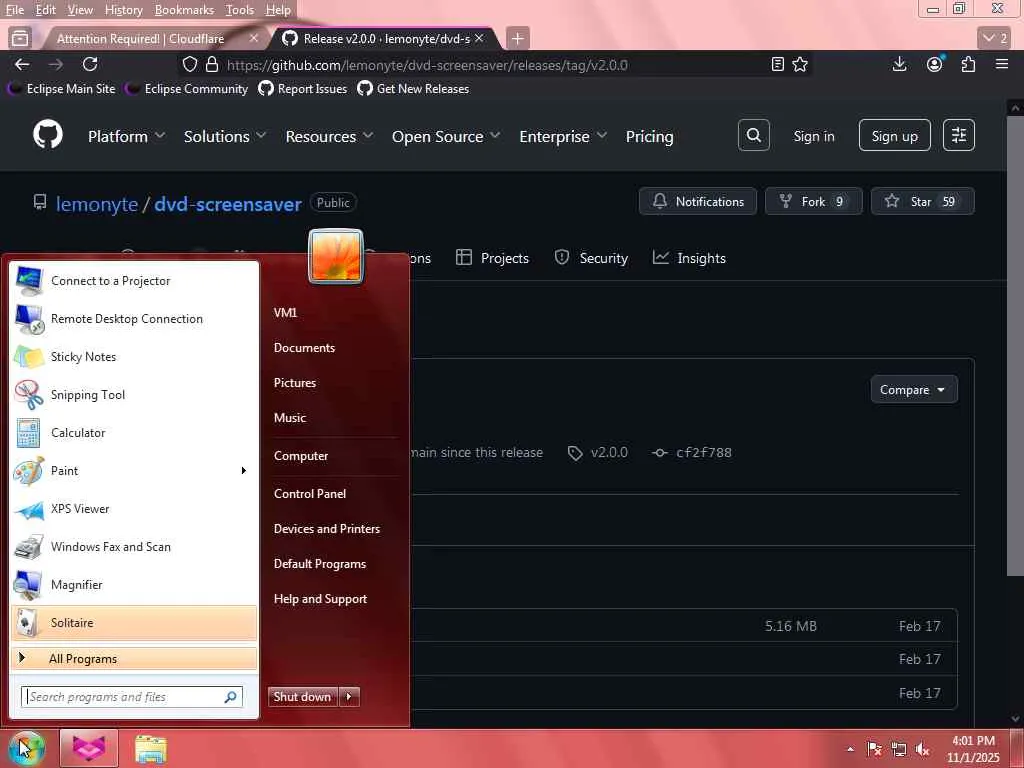Open the cf2f788 commit link

click(703, 453)
